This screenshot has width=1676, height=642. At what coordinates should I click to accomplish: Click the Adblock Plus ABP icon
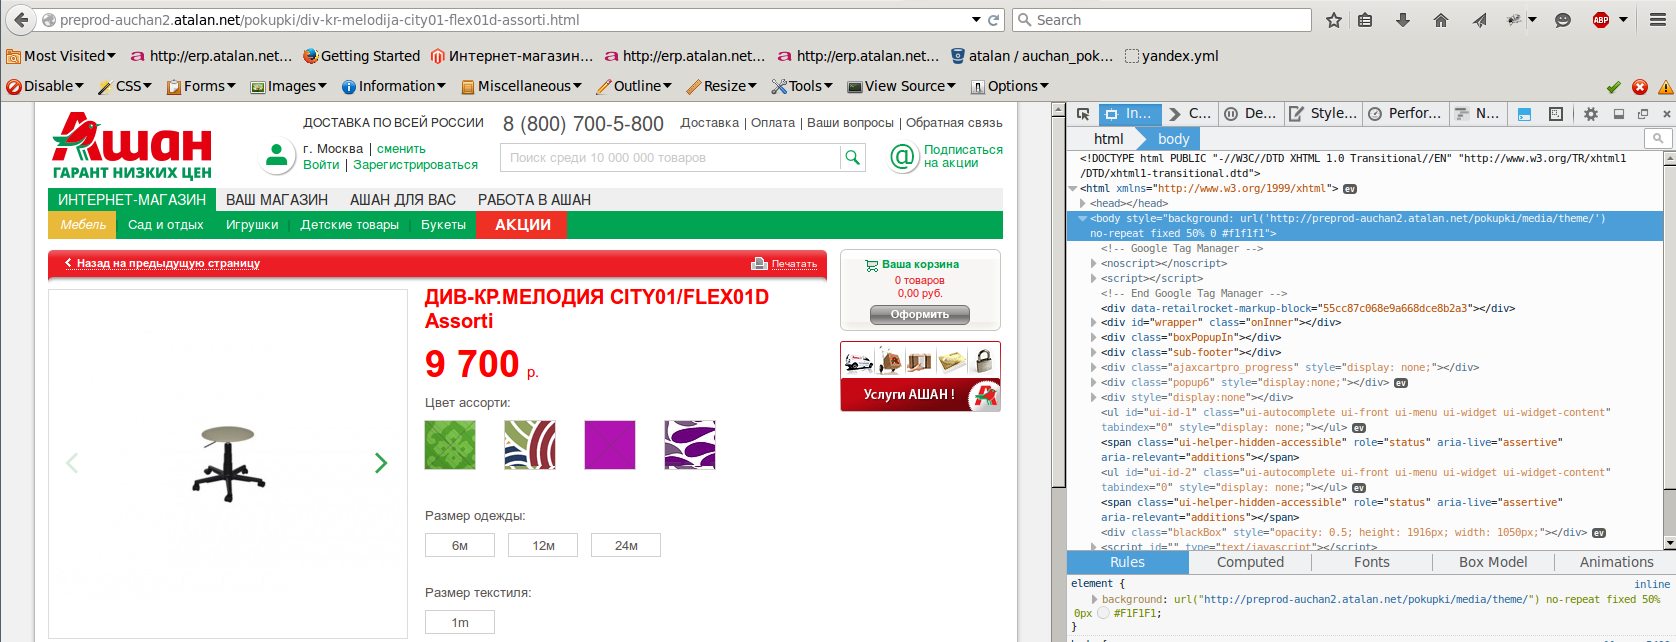[1601, 20]
